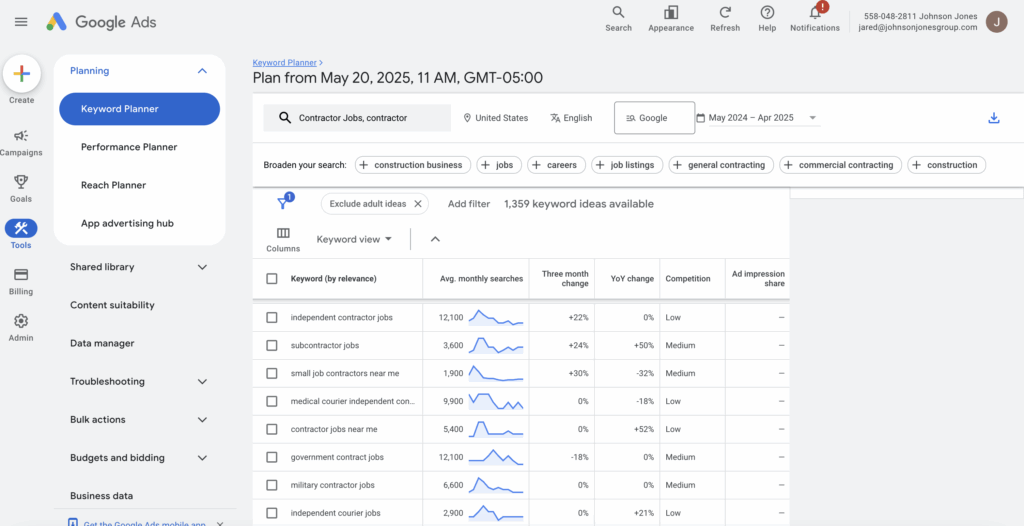The height and width of the screenshot is (526, 1024).
Task: Open Campaigns in the sidebar
Action: 21,143
